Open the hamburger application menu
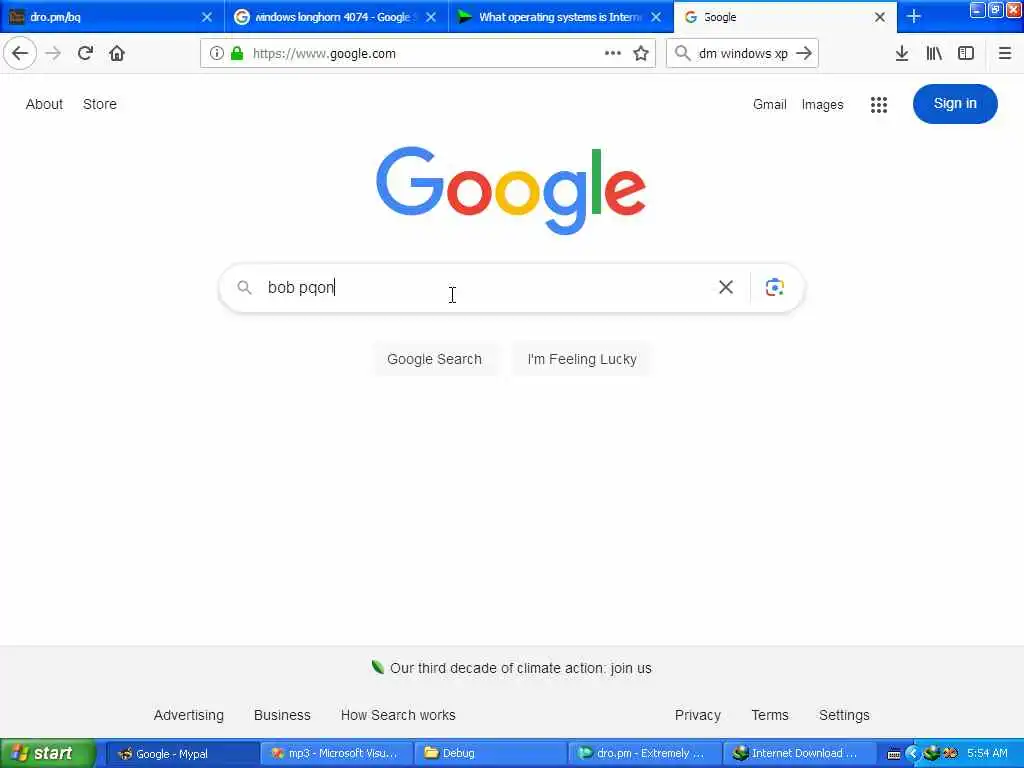Image resolution: width=1024 pixels, height=768 pixels. (1005, 54)
